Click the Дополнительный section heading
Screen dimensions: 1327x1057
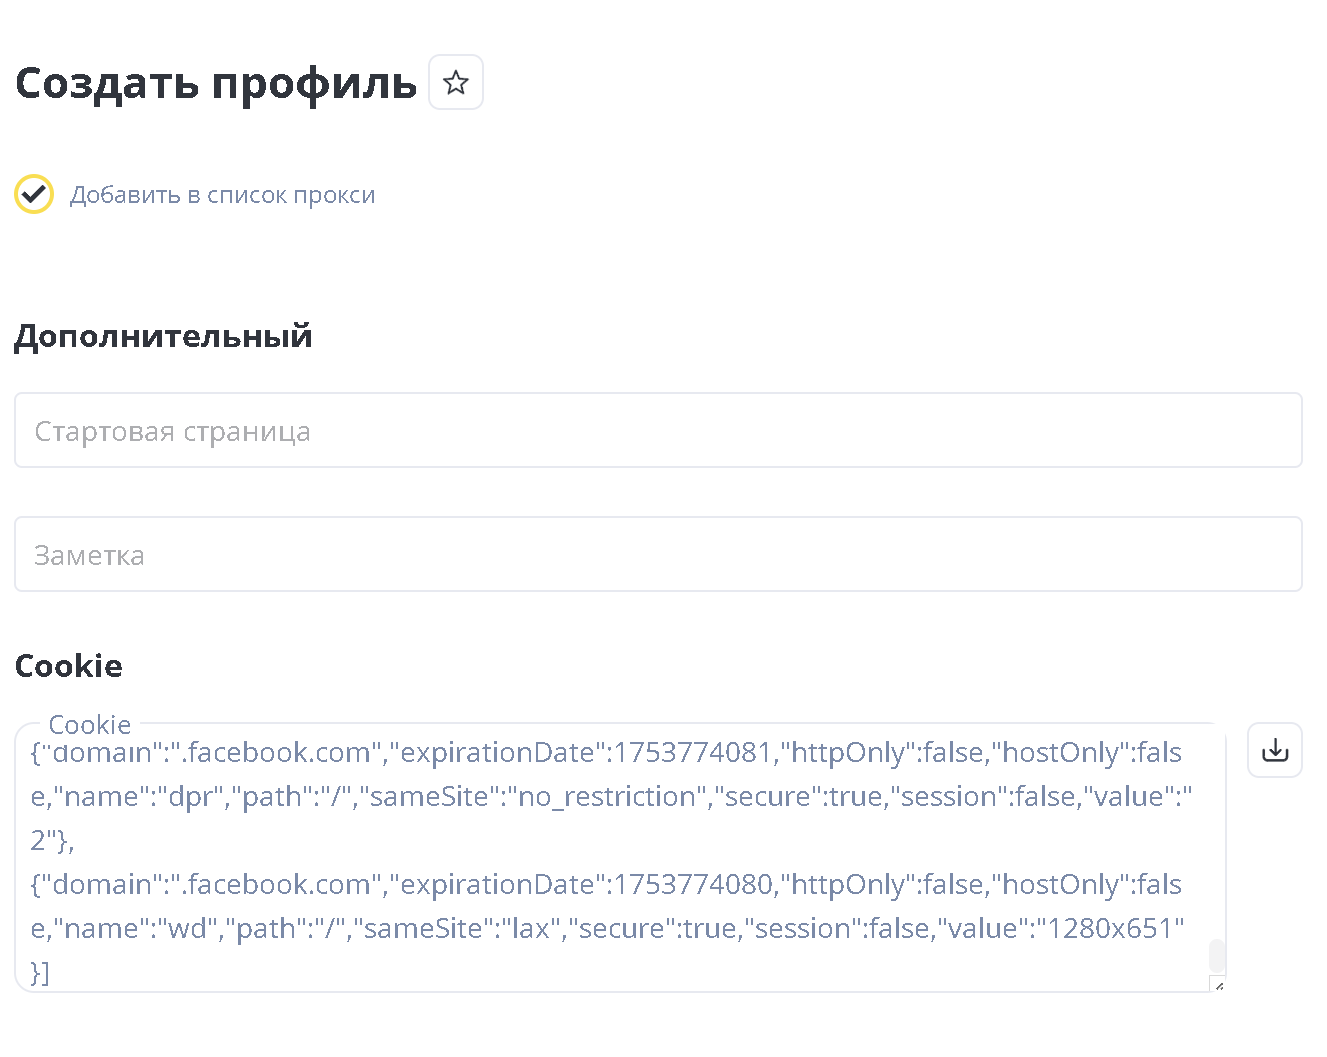[x=164, y=336]
